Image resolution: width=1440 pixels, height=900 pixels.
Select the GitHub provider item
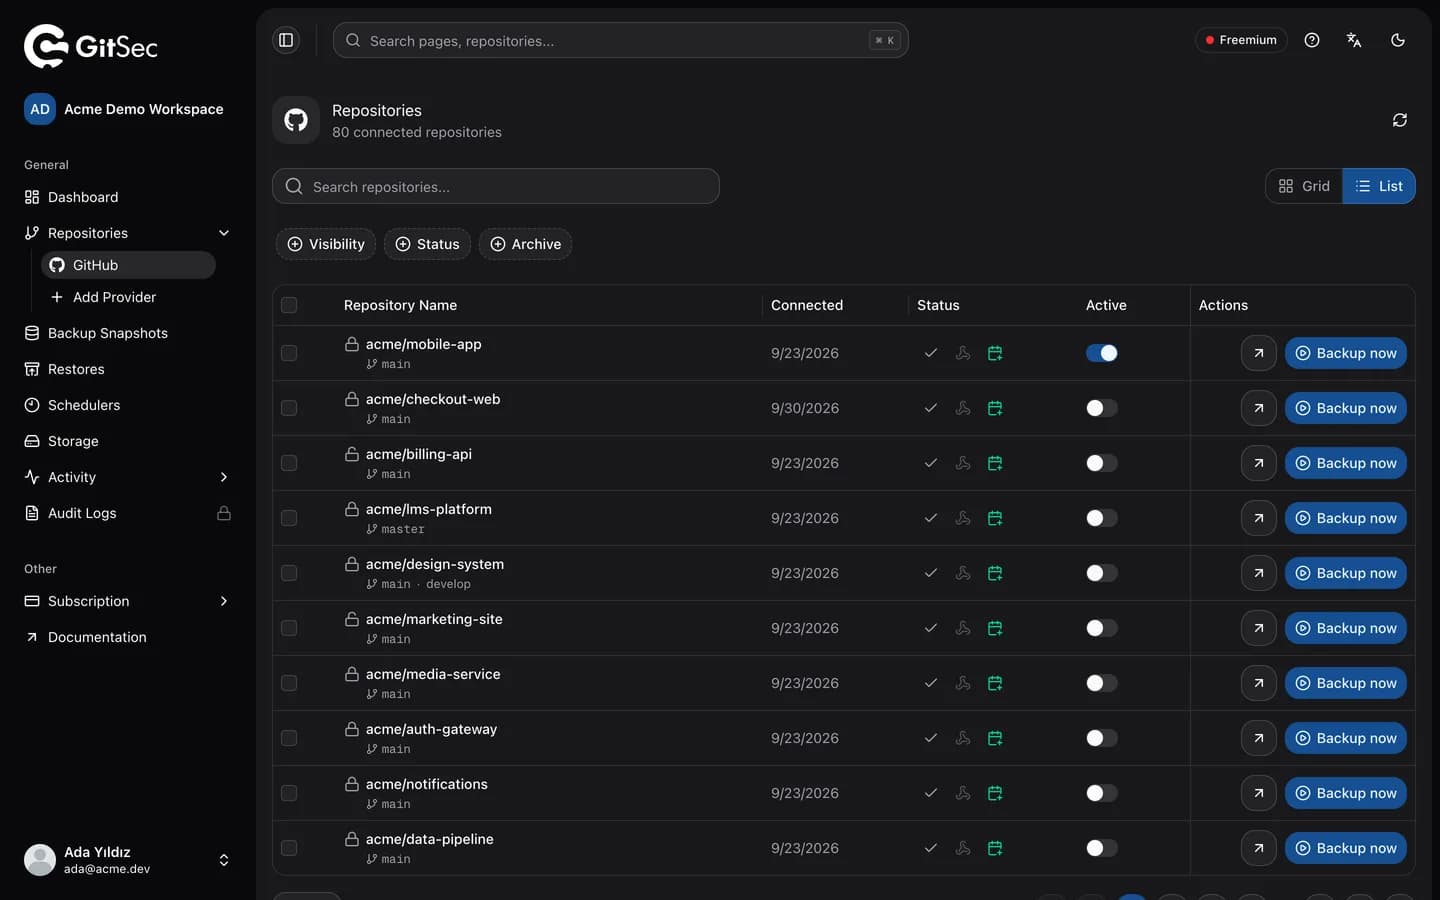coord(128,265)
